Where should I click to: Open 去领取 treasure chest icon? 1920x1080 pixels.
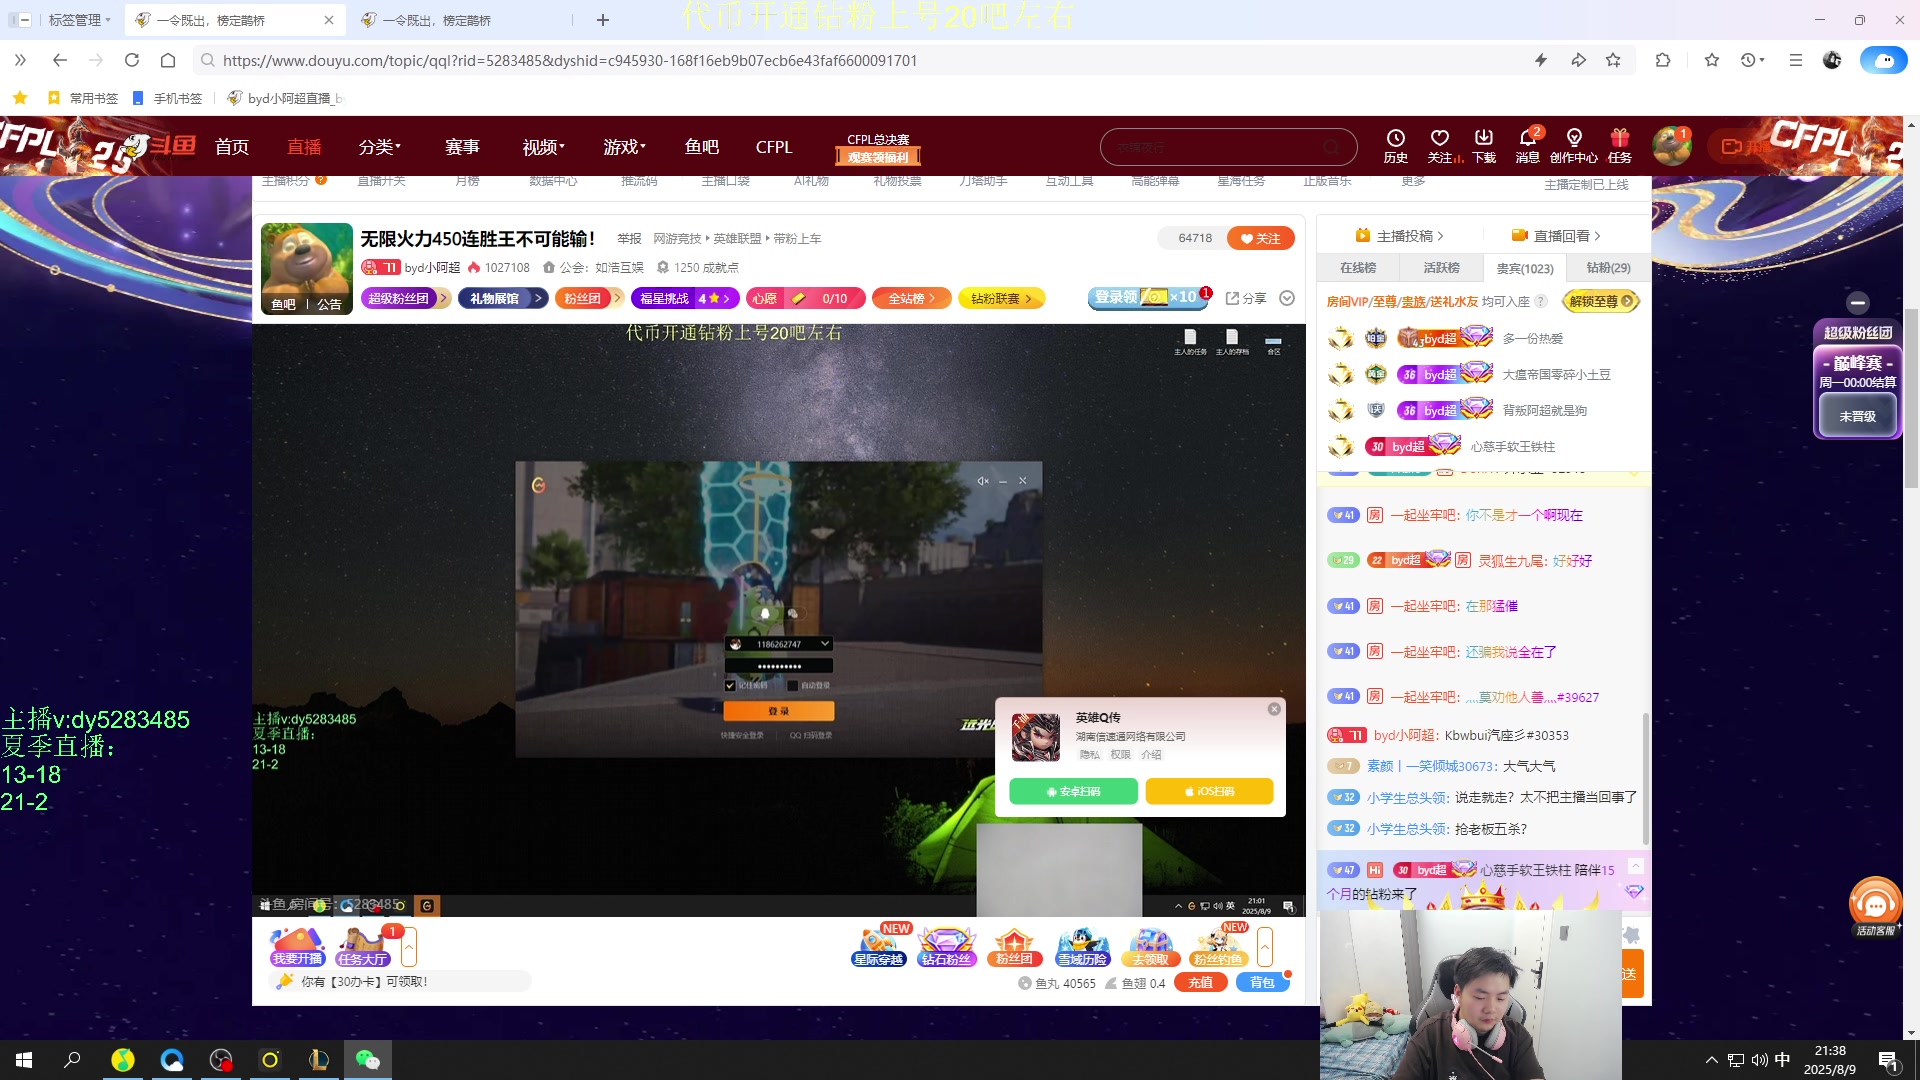tap(1151, 946)
